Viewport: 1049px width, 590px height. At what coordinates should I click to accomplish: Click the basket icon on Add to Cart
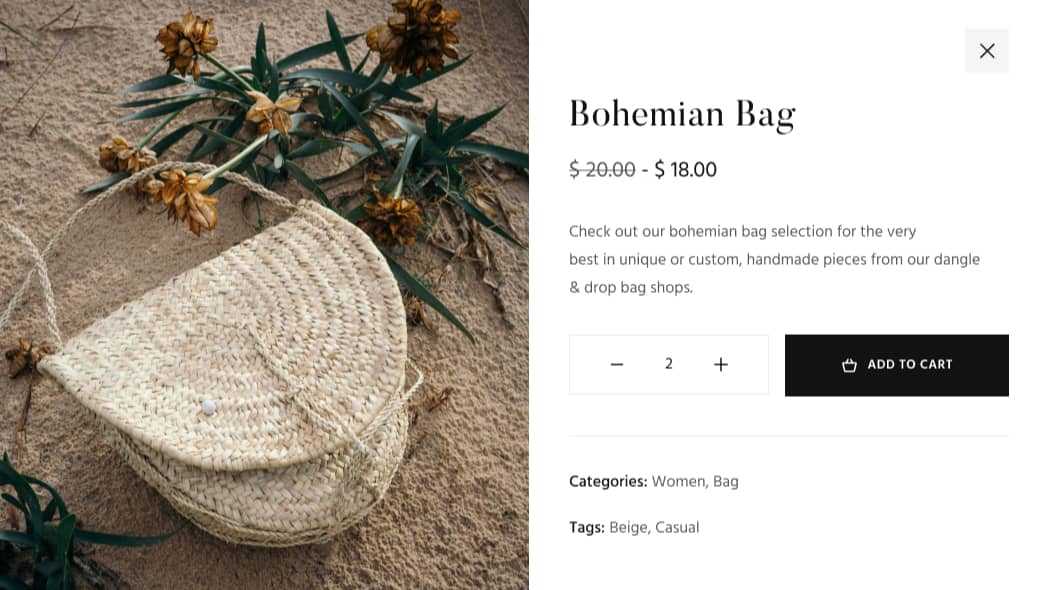coord(850,365)
